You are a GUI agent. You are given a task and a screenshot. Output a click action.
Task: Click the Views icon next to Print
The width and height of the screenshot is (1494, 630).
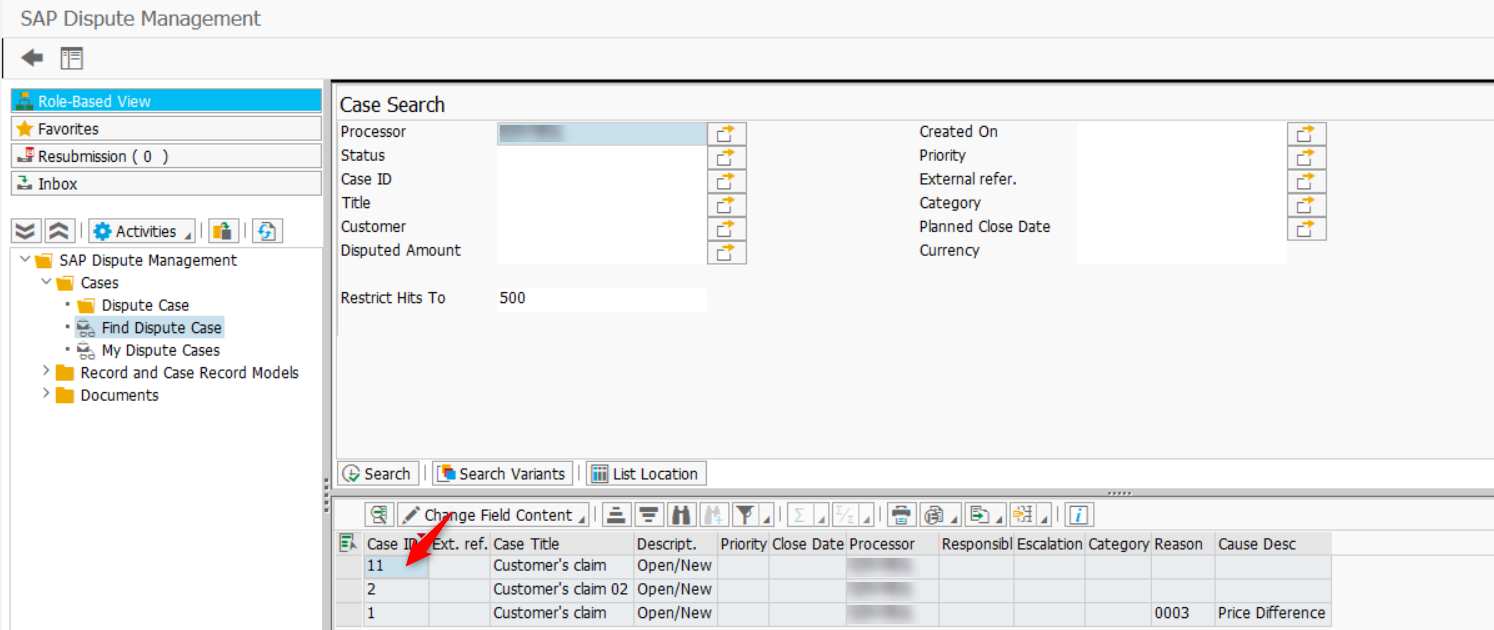[x=936, y=515]
